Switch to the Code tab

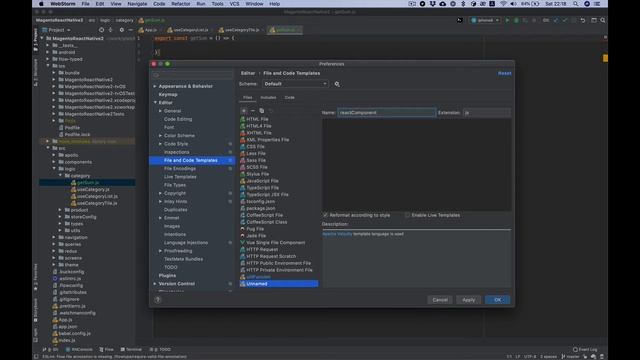coord(289,98)
